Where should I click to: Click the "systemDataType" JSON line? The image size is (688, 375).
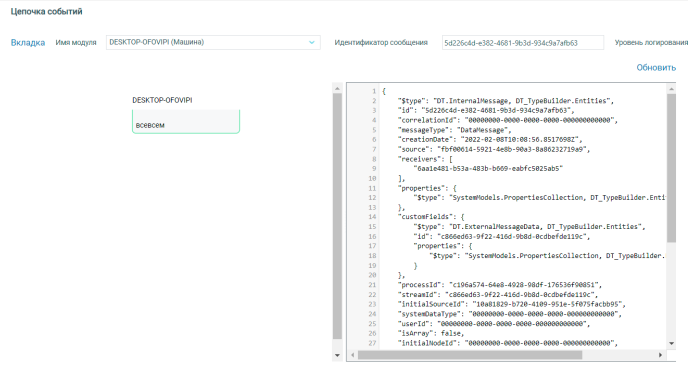pos(509,314)
